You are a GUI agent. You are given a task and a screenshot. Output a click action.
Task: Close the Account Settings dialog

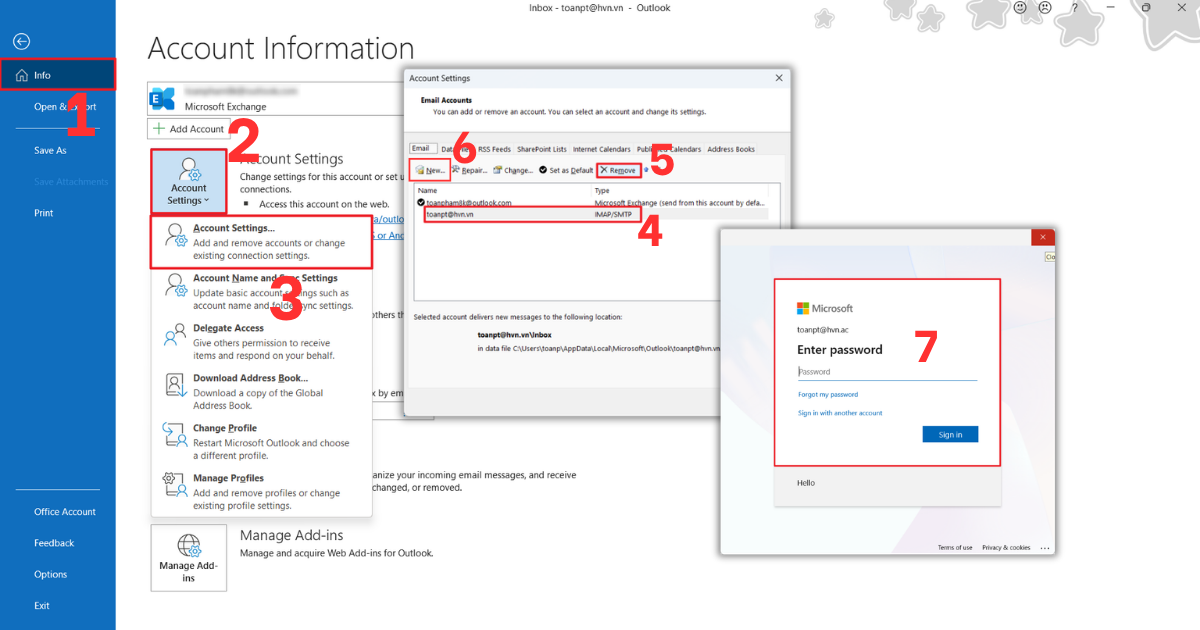click(x=779, y=78)
